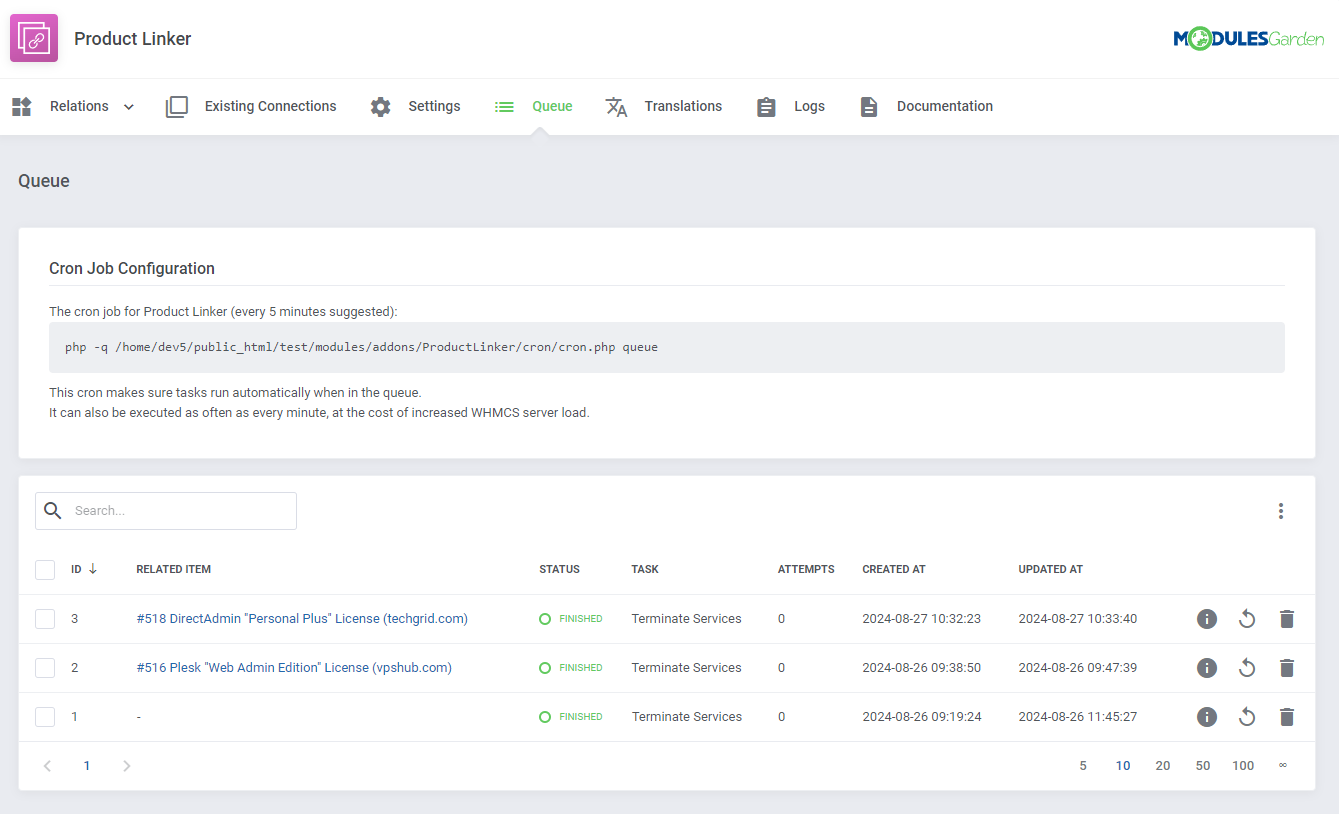
Task: Go to next page arrow
Action: tap(126, 766)
